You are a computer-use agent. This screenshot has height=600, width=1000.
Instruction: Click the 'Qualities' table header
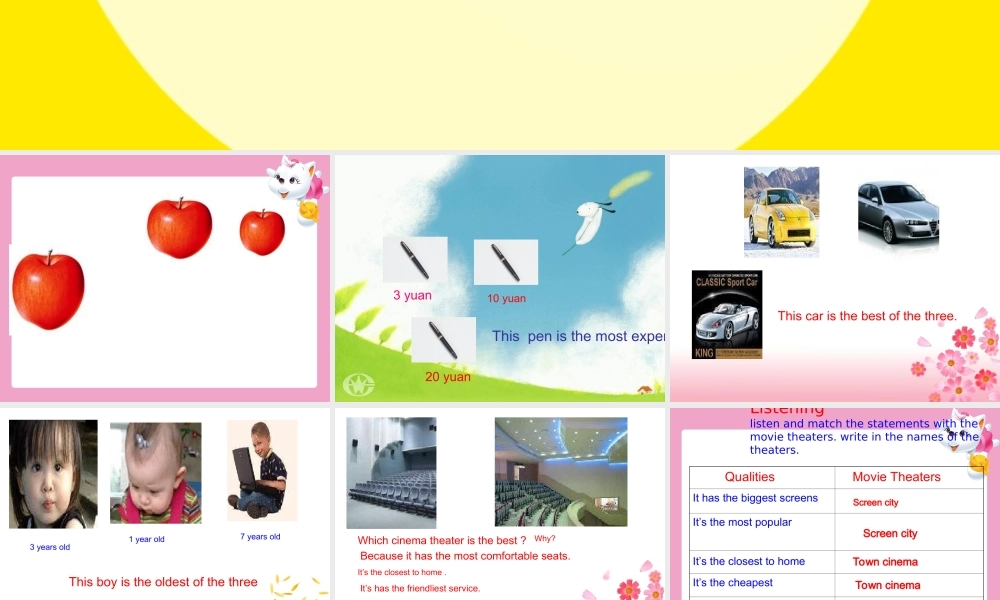point(749,477)
